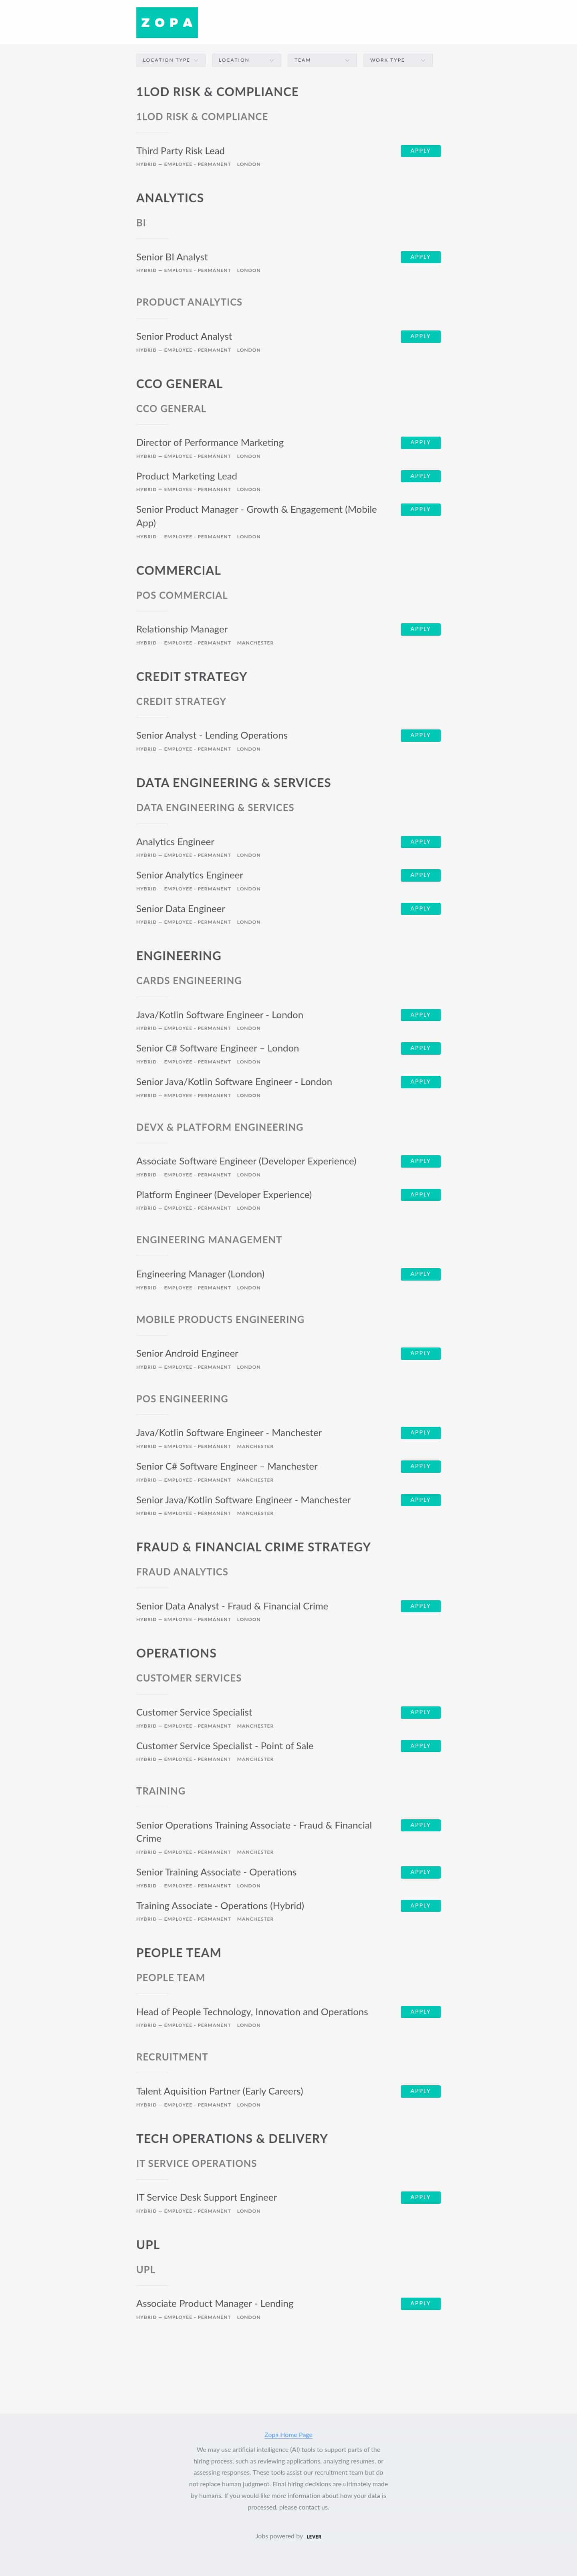Screen dimensions: 577x2576
Task: Open Training Associate - Operations (Hybrid) posting
Action: tap(220, 1906)
